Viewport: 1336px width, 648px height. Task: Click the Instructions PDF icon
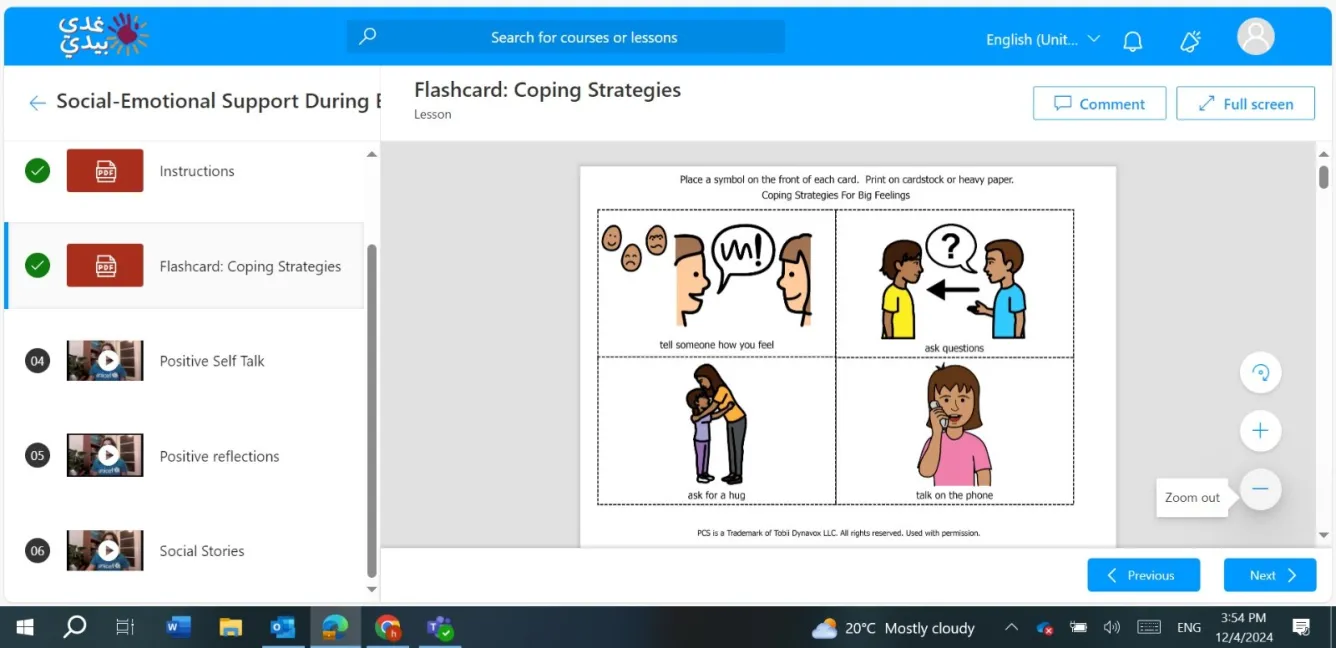(105, 171)
